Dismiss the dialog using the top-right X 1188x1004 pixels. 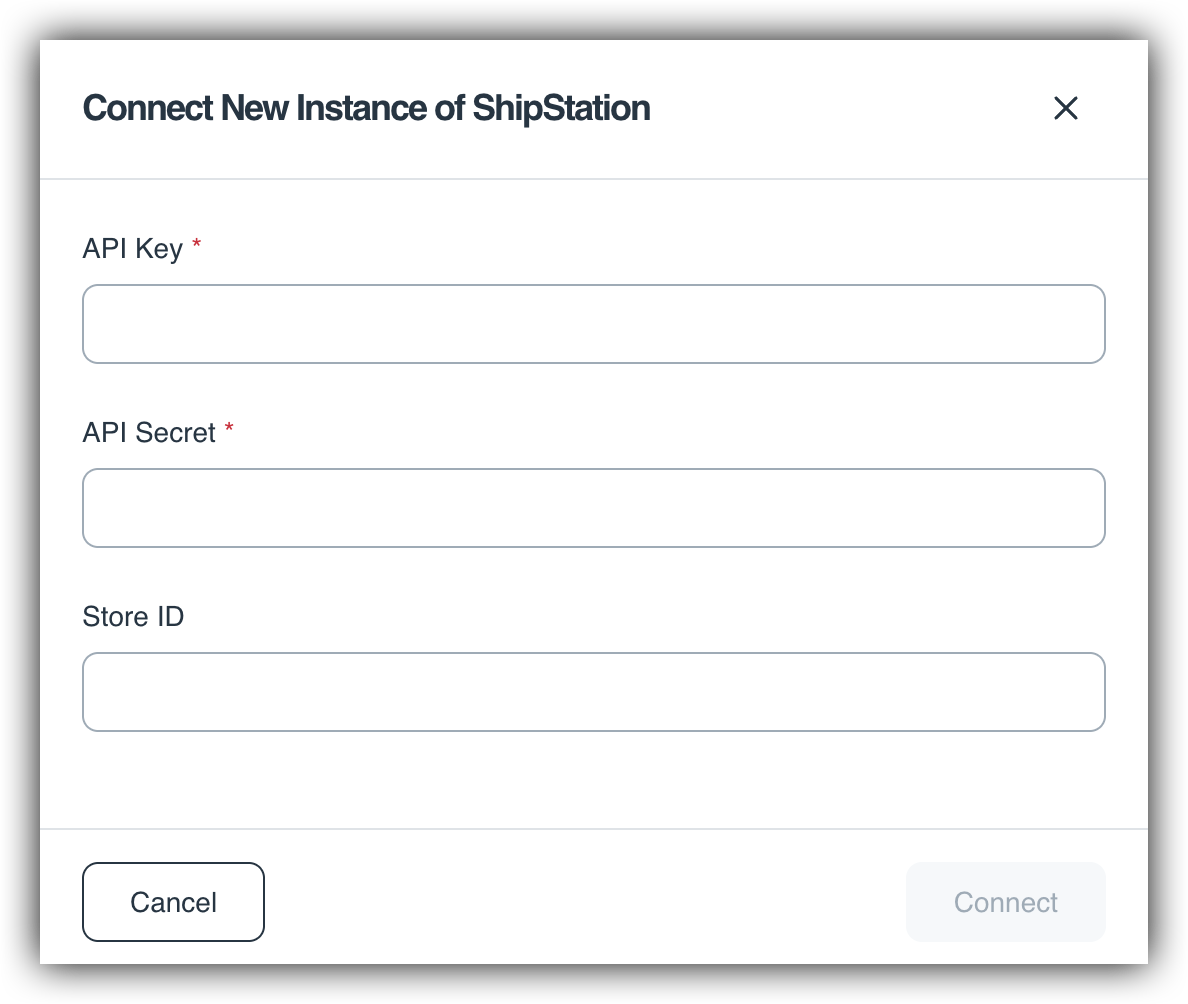[x=1065, y=108]
